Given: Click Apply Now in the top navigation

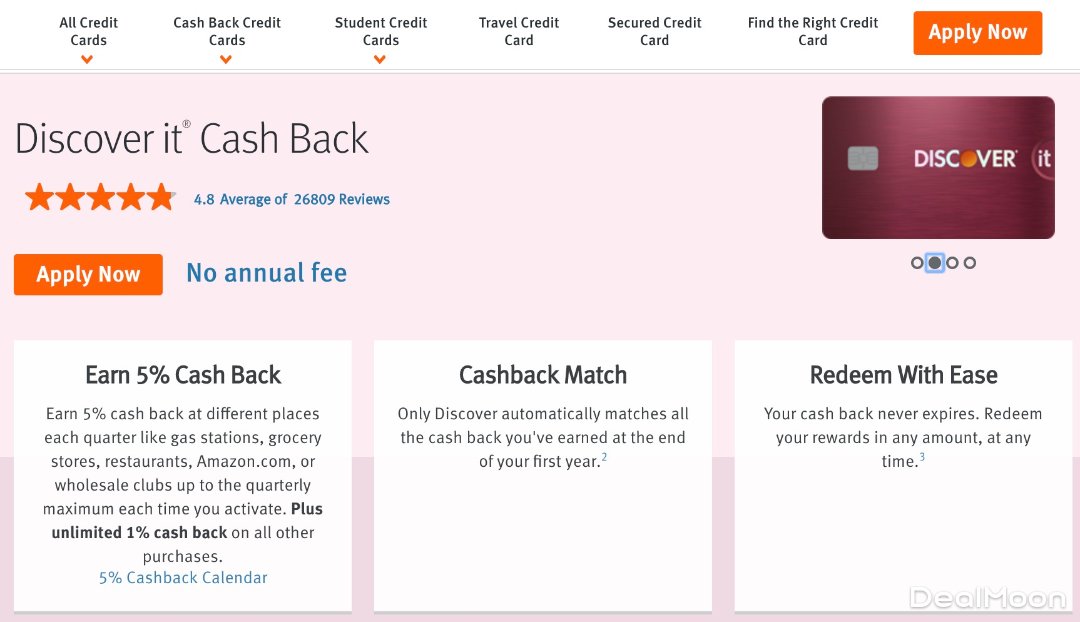Looking at the screenshot, I should 977,33.
